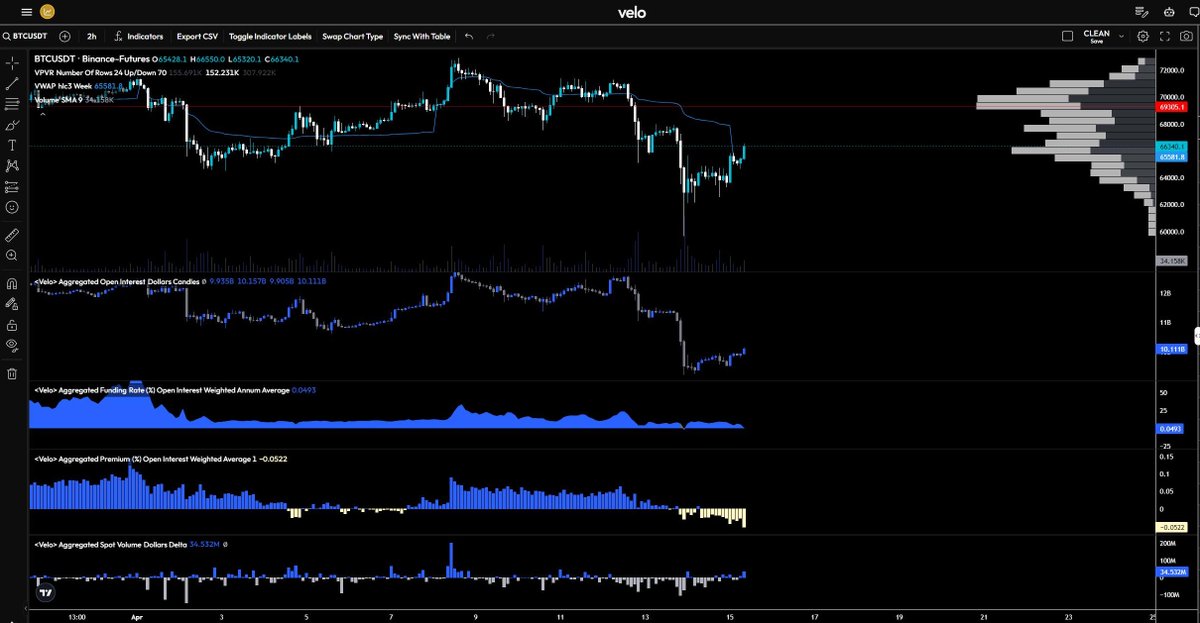Expand the layout dropdown arrow next to CLEAN
The image size is (1200, 623).
click(1121, 36)
